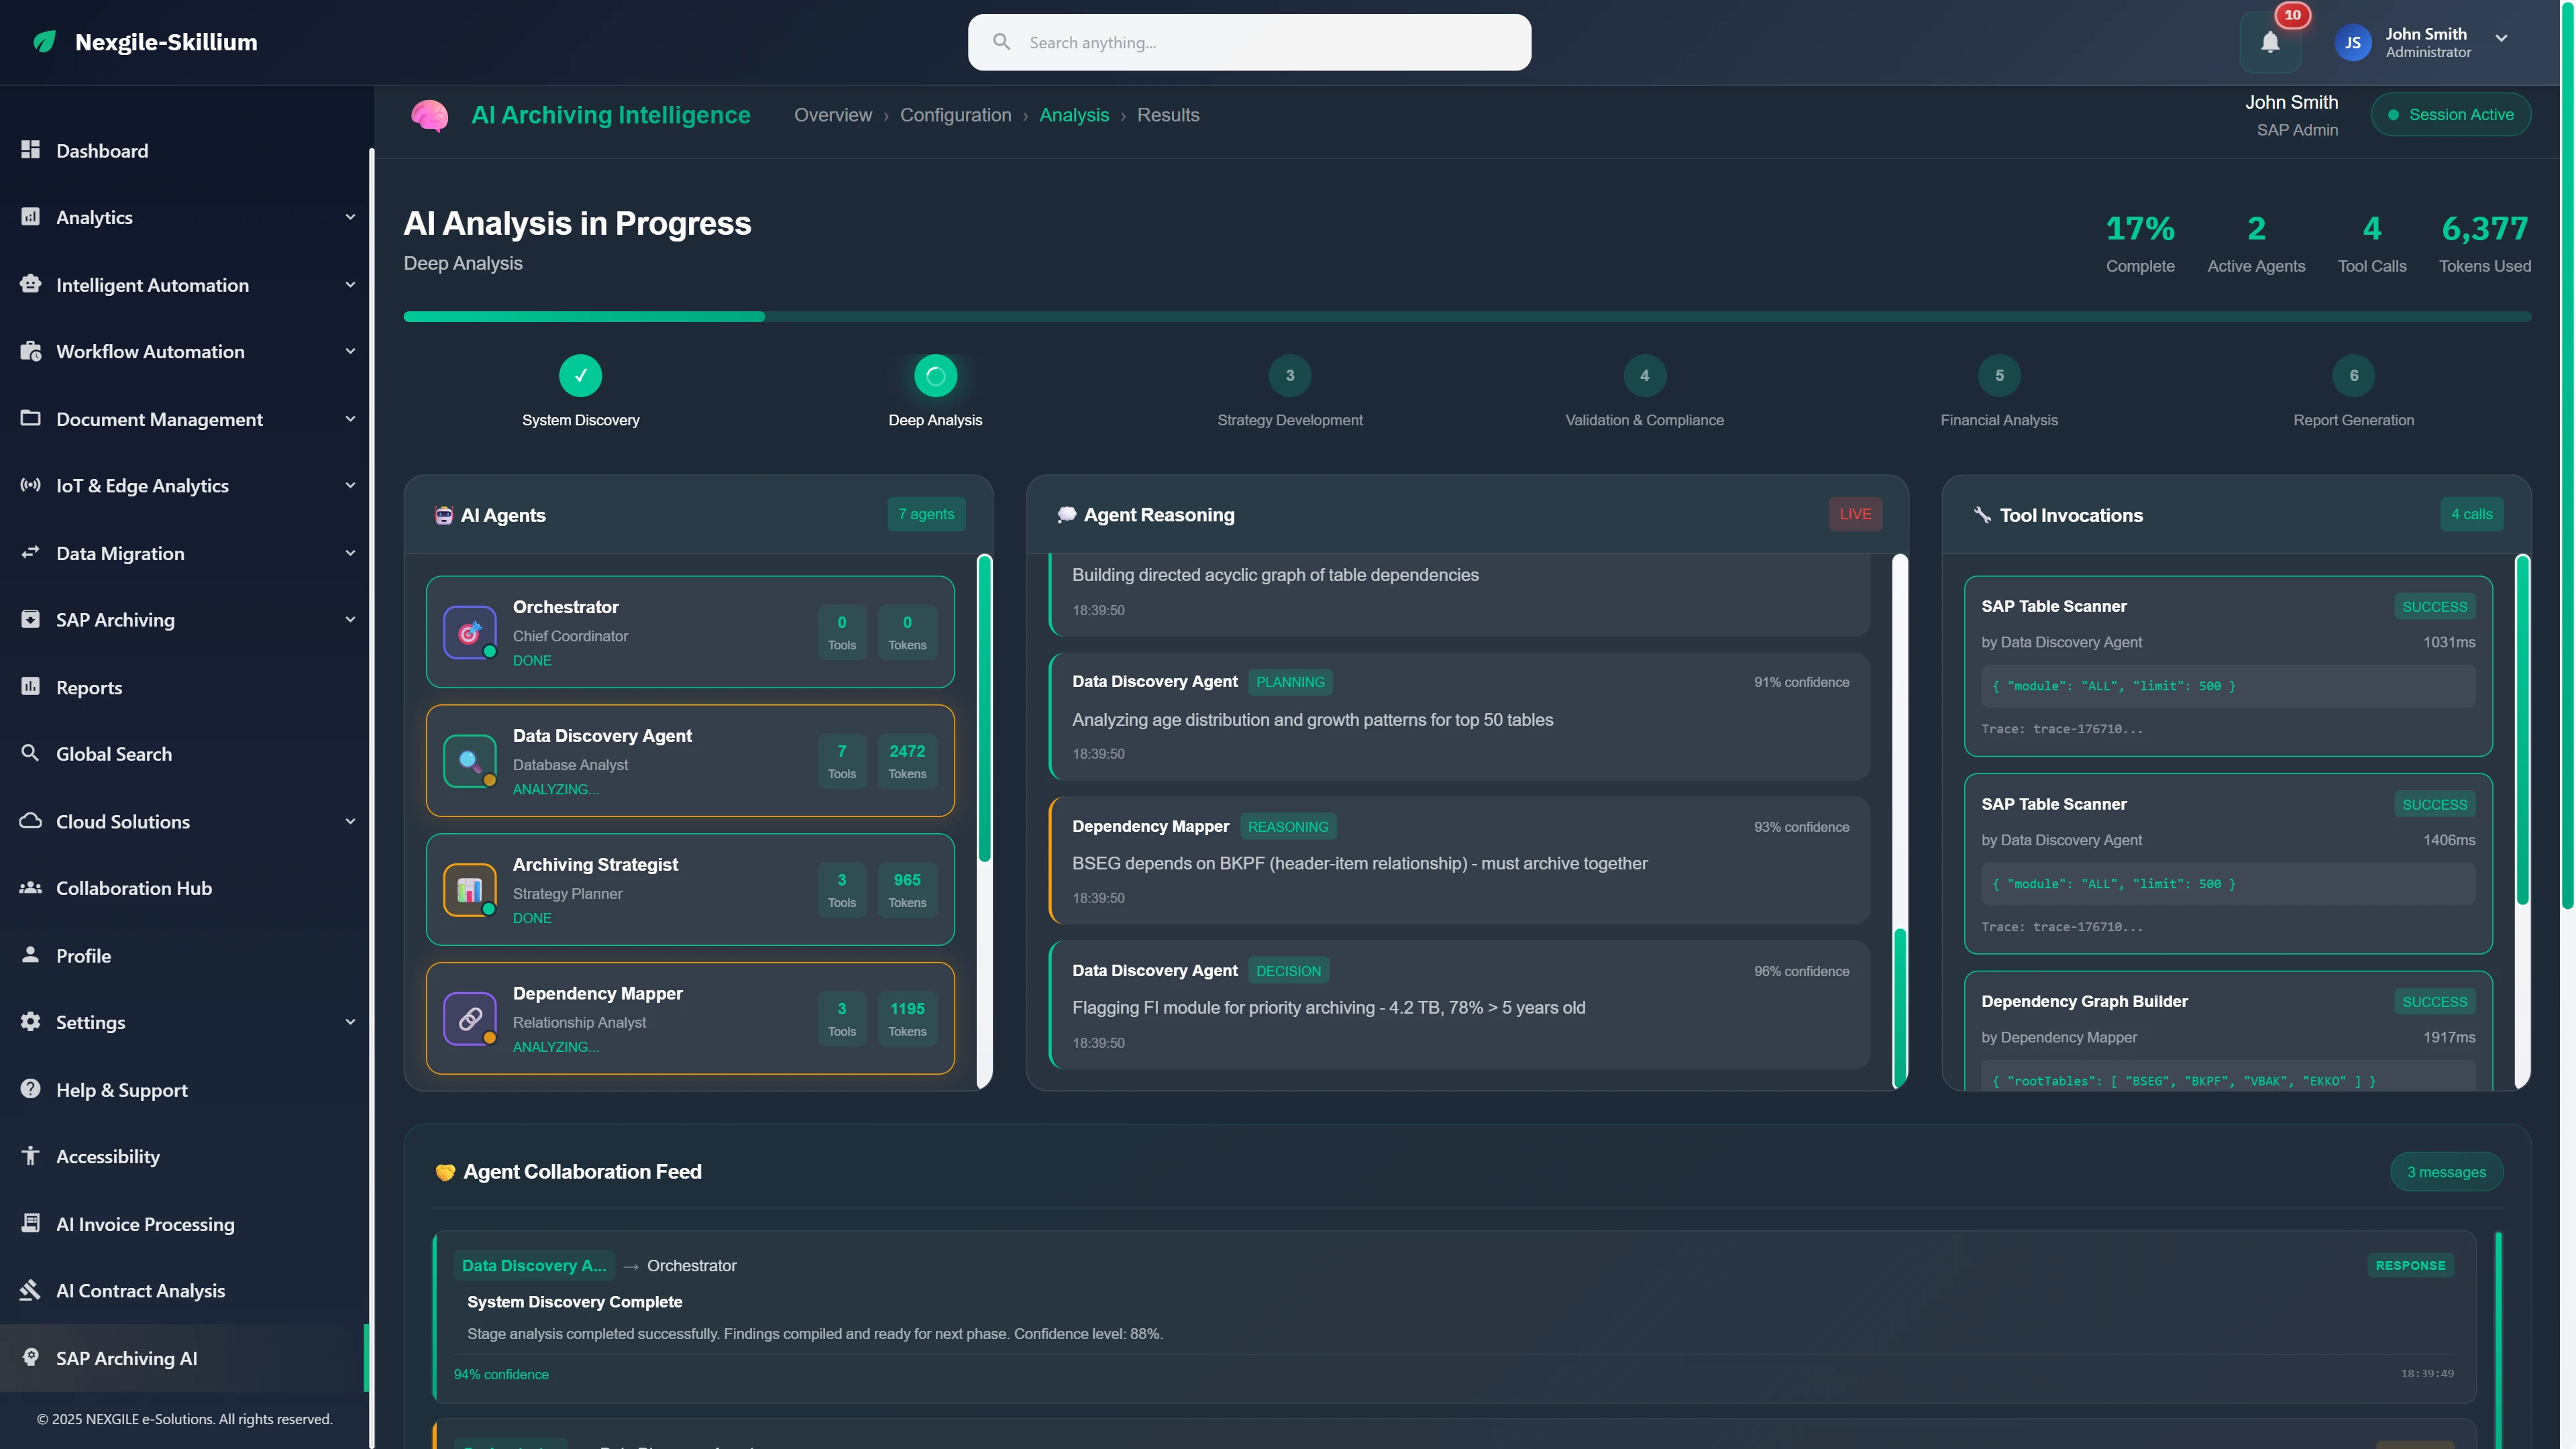Click the Nexgile-Skillium leaf logo
This screenshot has width=2576, height=1449.
(43, 42)
